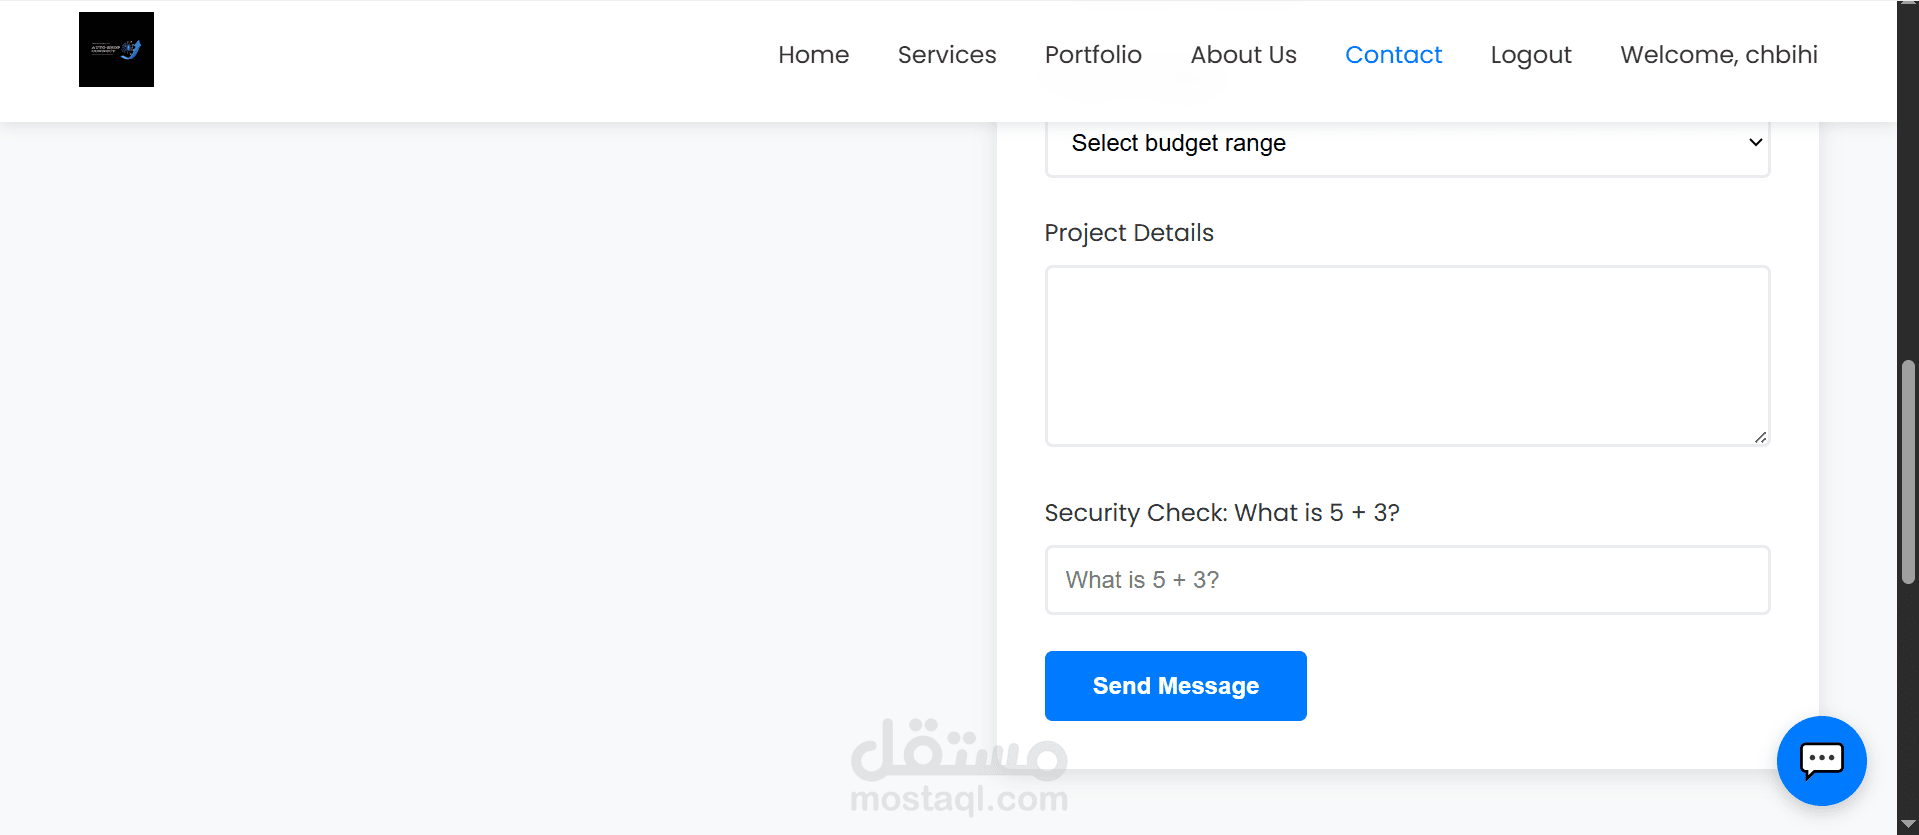Image resolution: width=1919 pixels, height=835 pixels.
Task: Click the Security Check question label
Action: tap(1222, 513)
